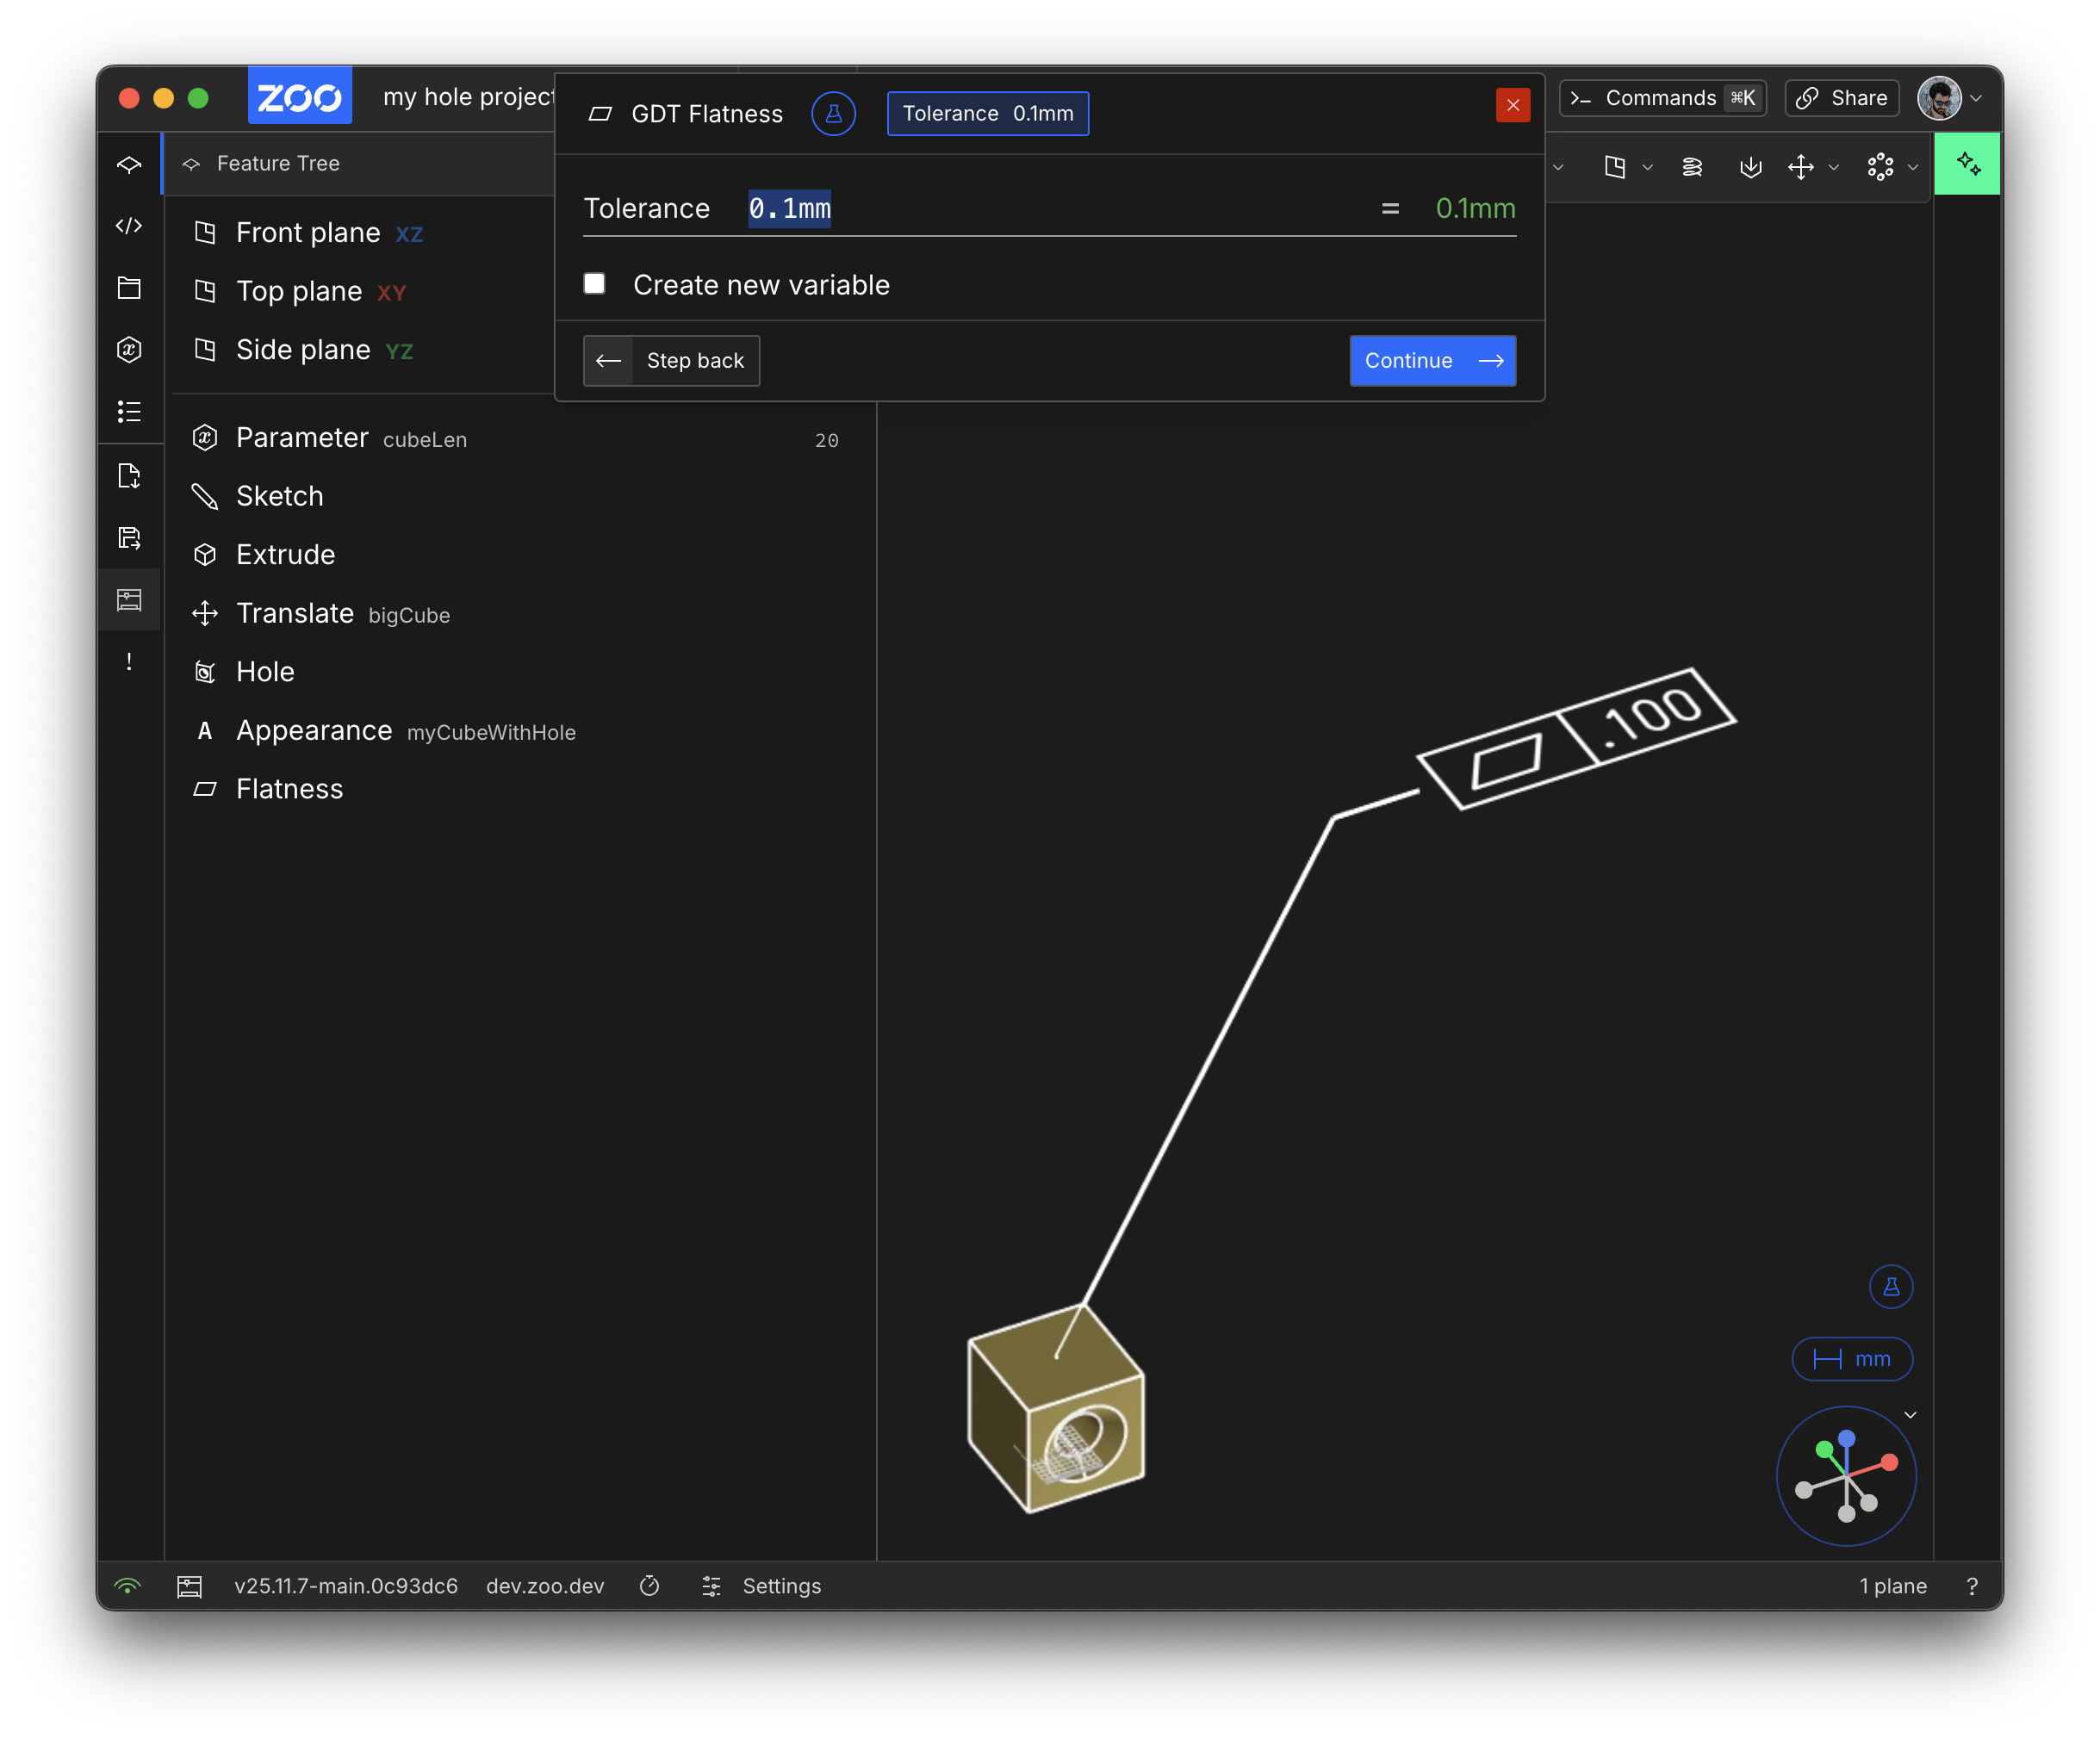Enable Create new variable checkbox
Image resolution: width=2100 pixels, height=1738 pixels.
point(595,284)
